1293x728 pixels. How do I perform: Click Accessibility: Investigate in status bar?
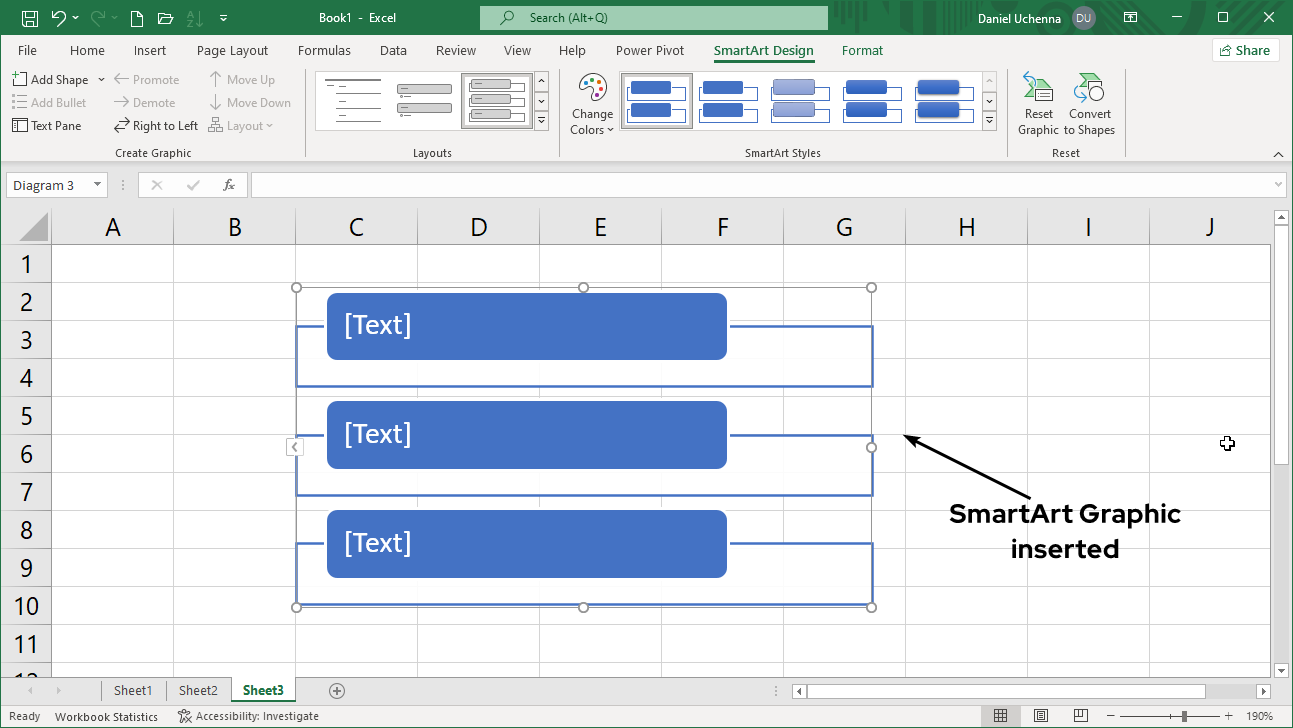tap(248, 716)
